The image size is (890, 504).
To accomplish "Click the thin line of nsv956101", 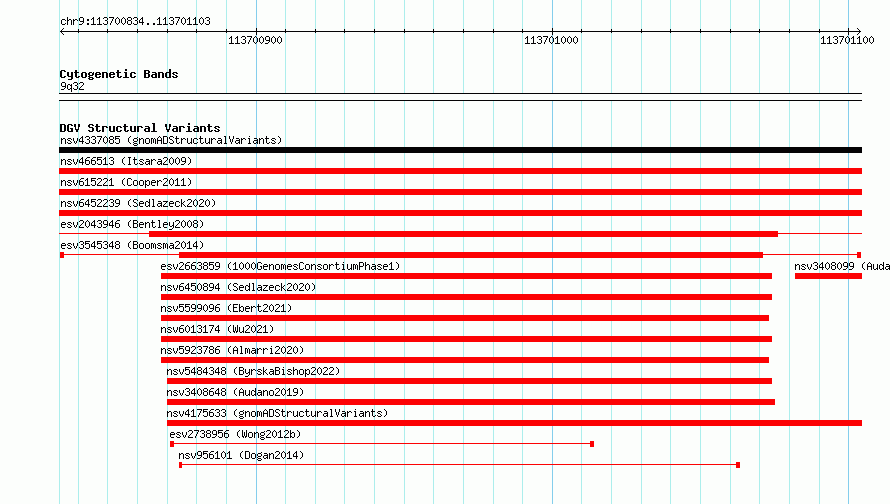I will 459,465.
